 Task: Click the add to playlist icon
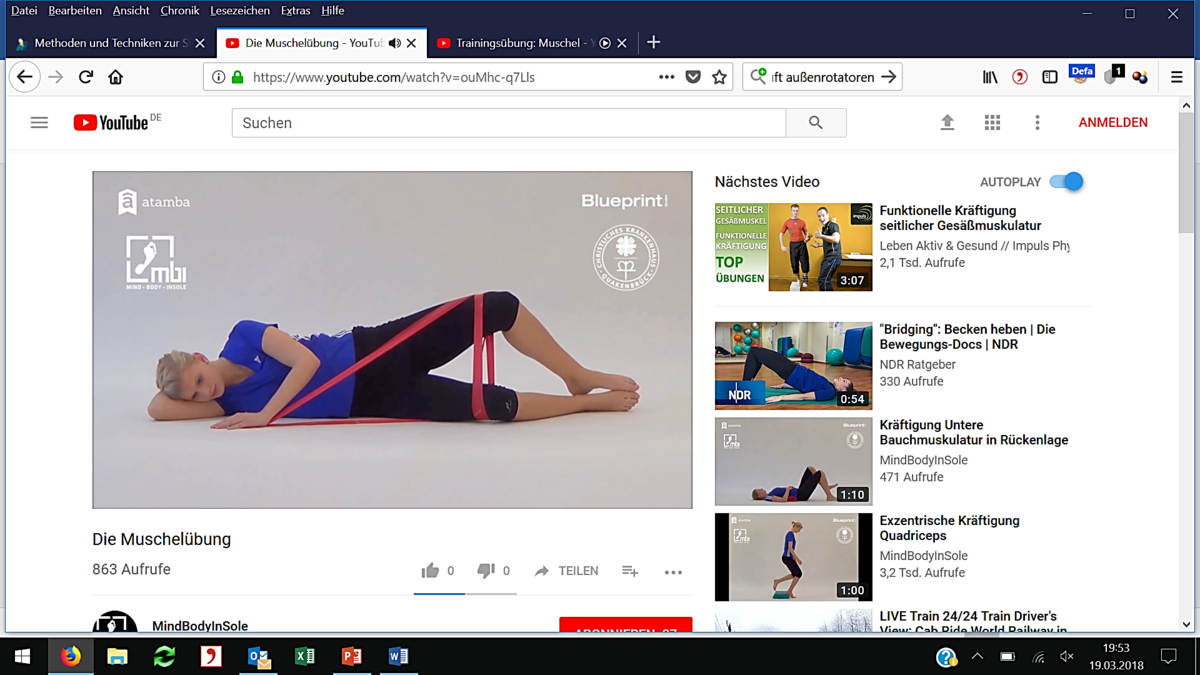pyautogui.click(x=630, y=571)
